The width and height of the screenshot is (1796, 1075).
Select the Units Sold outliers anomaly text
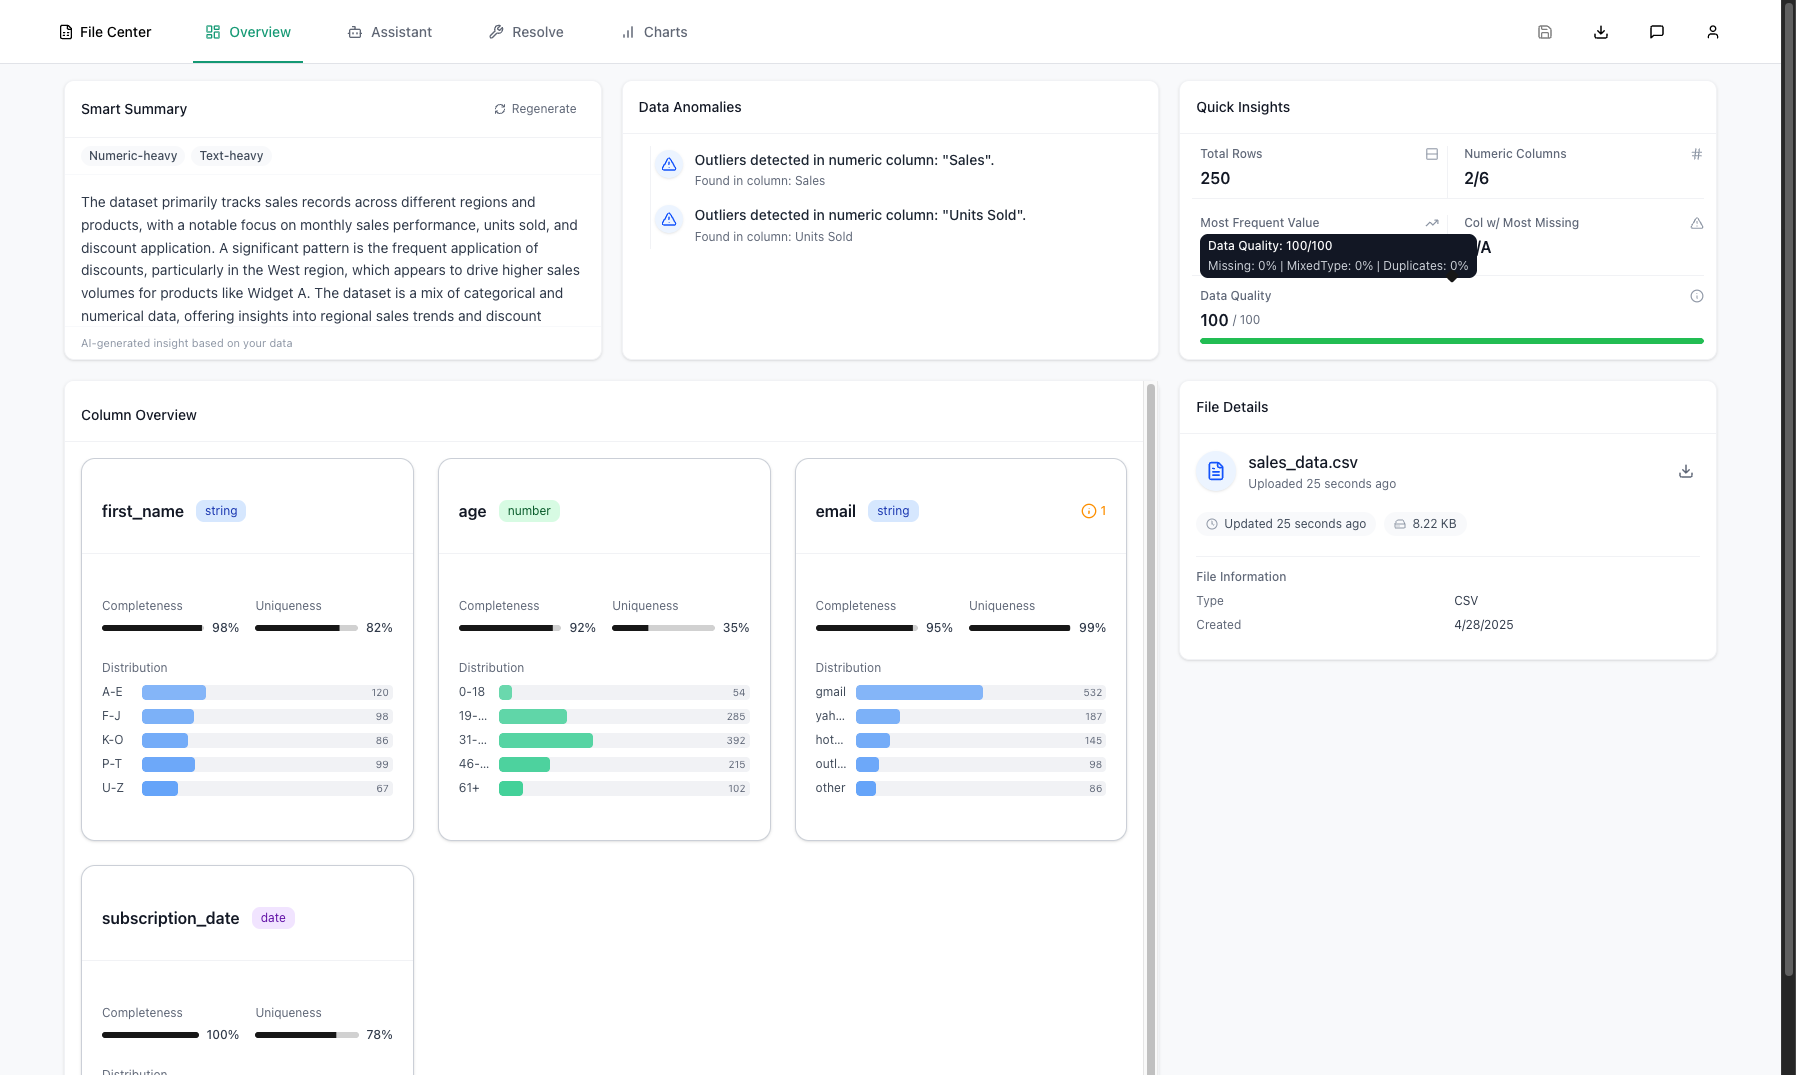click(x=860, y=215)
